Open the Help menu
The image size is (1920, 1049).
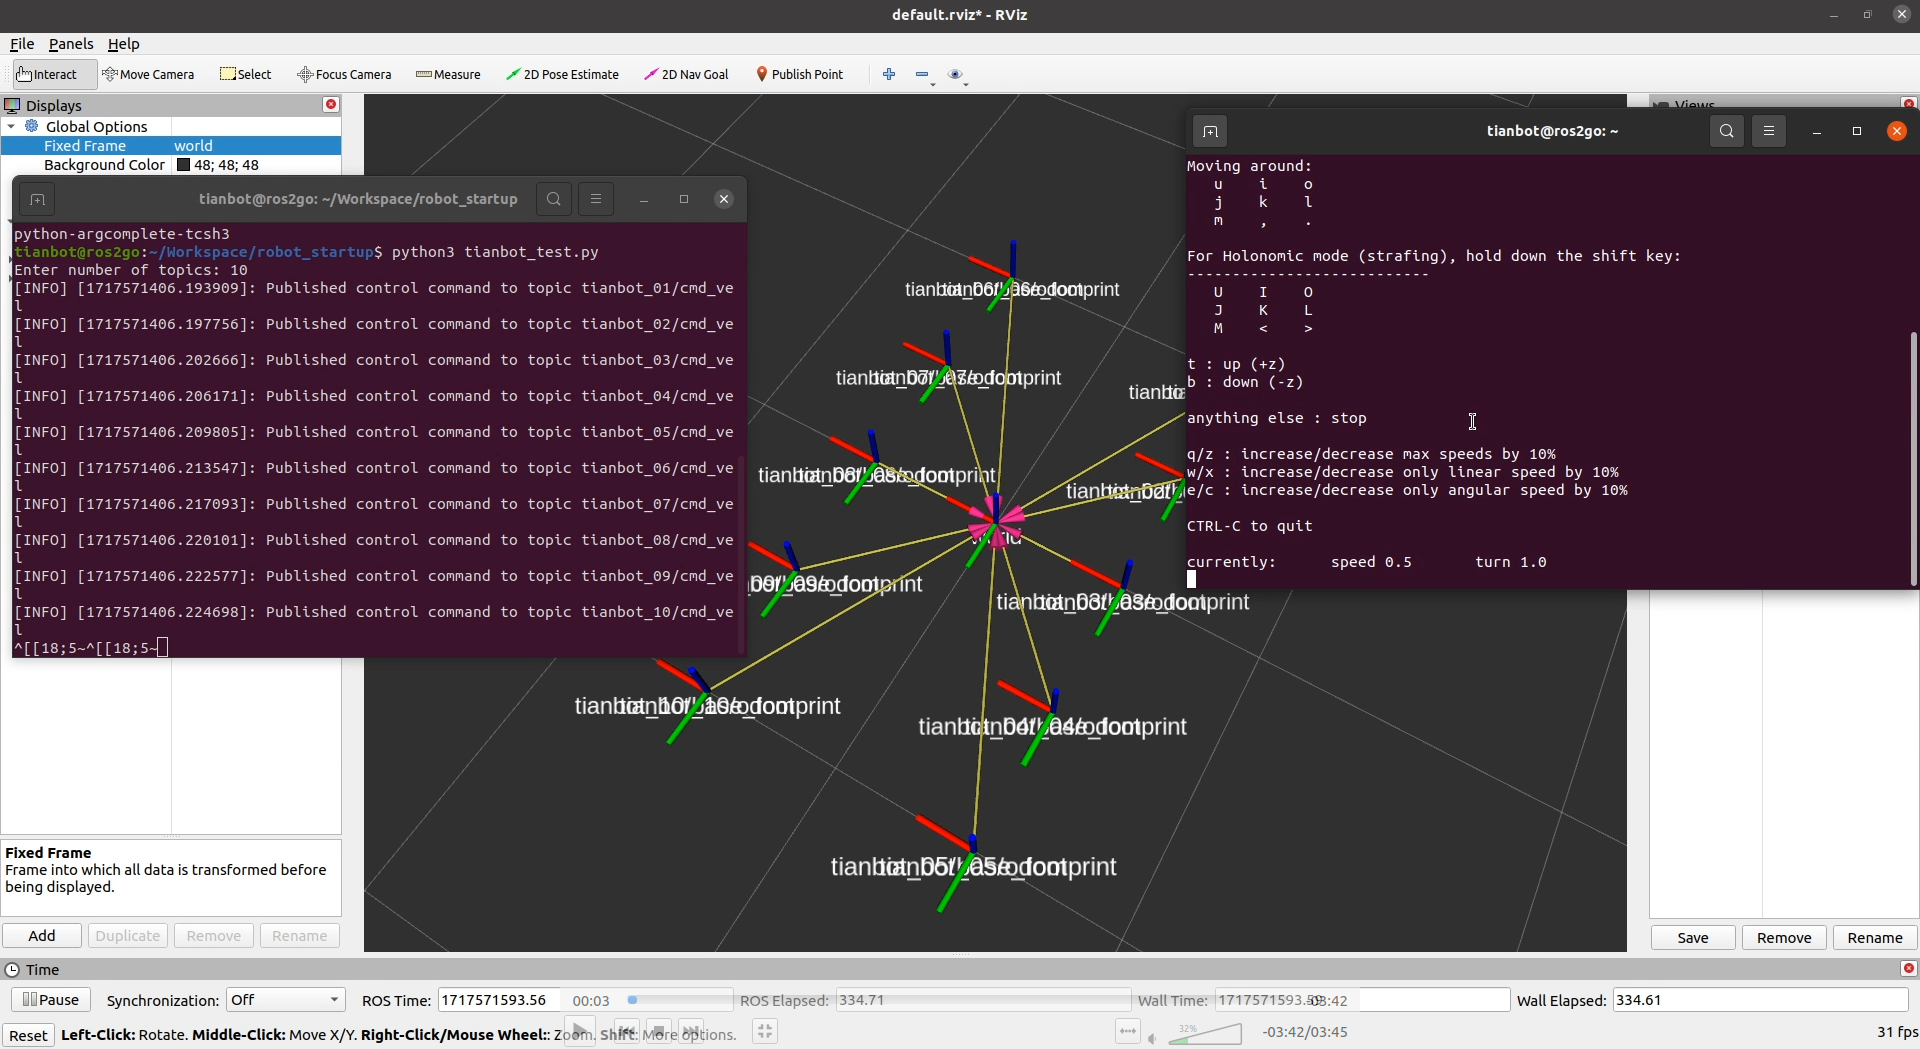pos(123,44)
